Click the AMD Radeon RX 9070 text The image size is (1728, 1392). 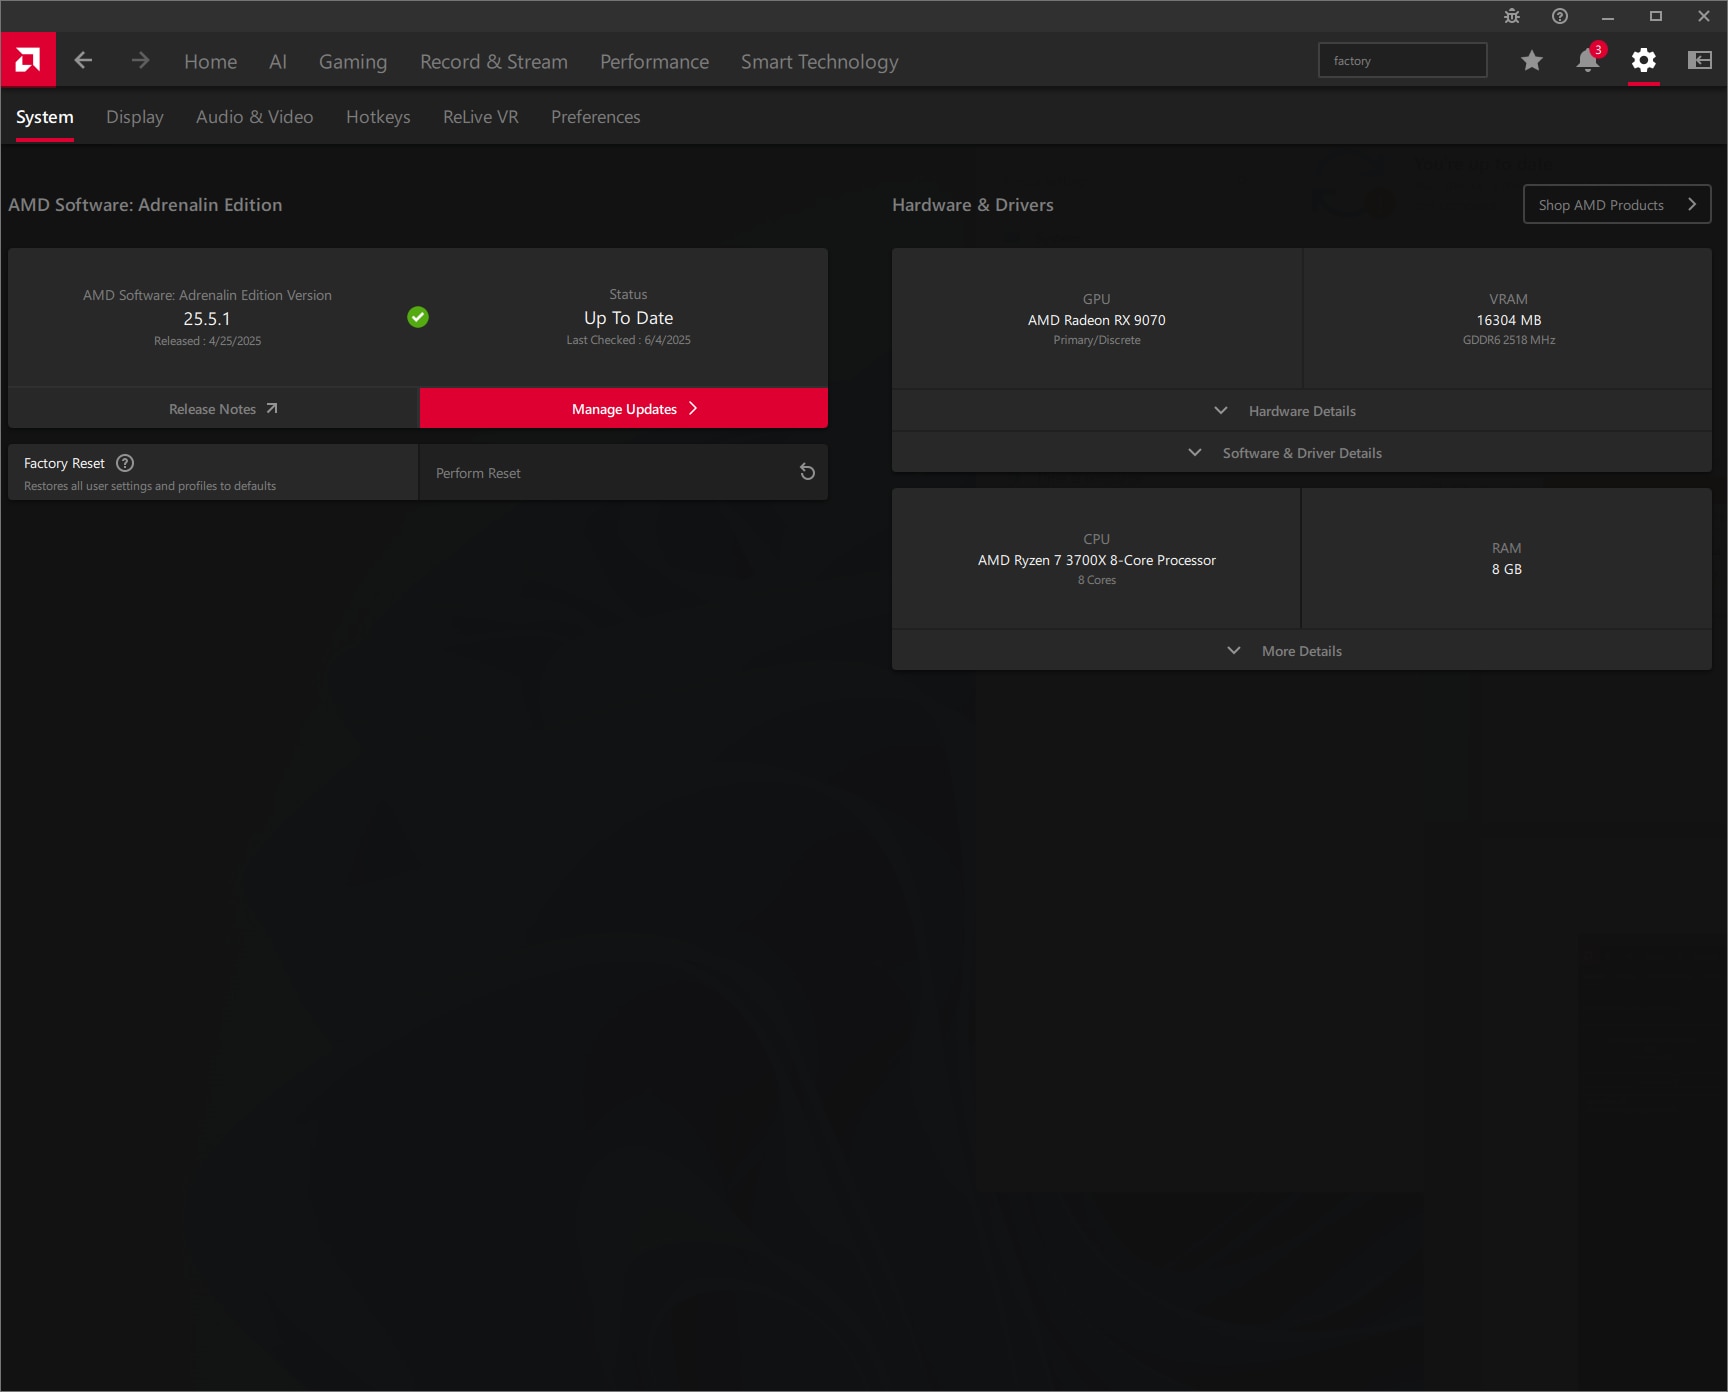pyautogui.click(x=1097, y=320)
